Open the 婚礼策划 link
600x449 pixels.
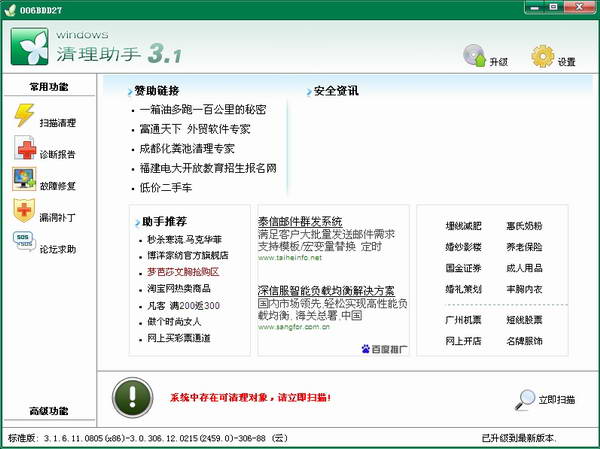click(x=463, y=289)
